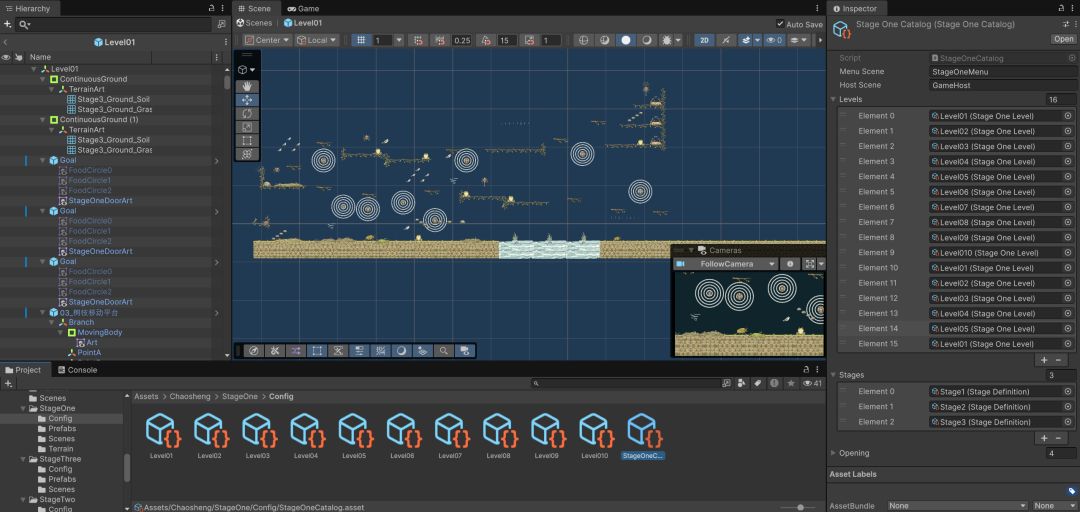
Task: Open the Center pivot dropdown
Action: 267,40
